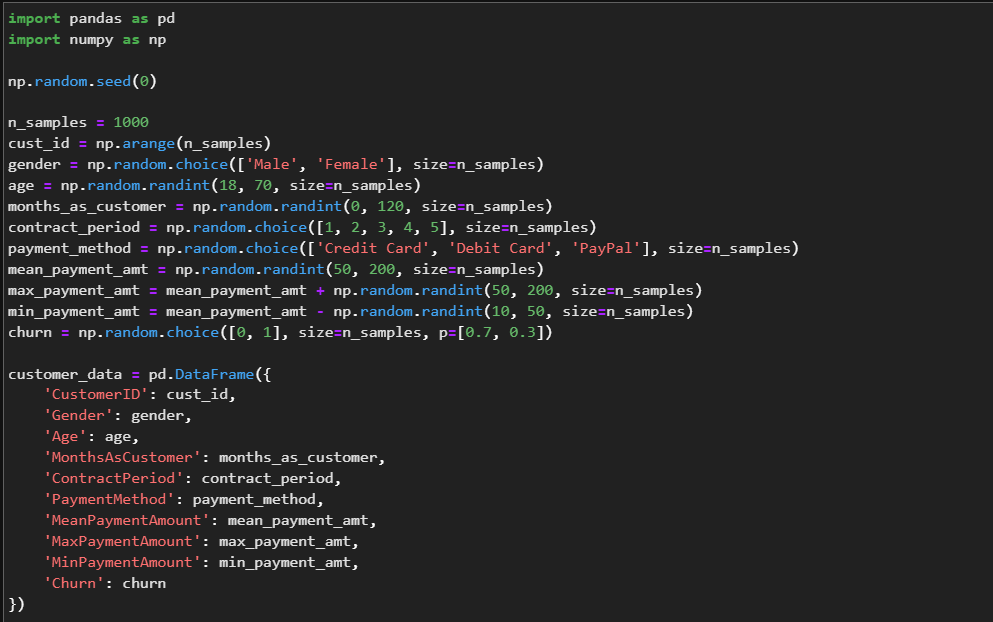Click the age variable definition
Screen dimensions: 993x622
[214, 186]
